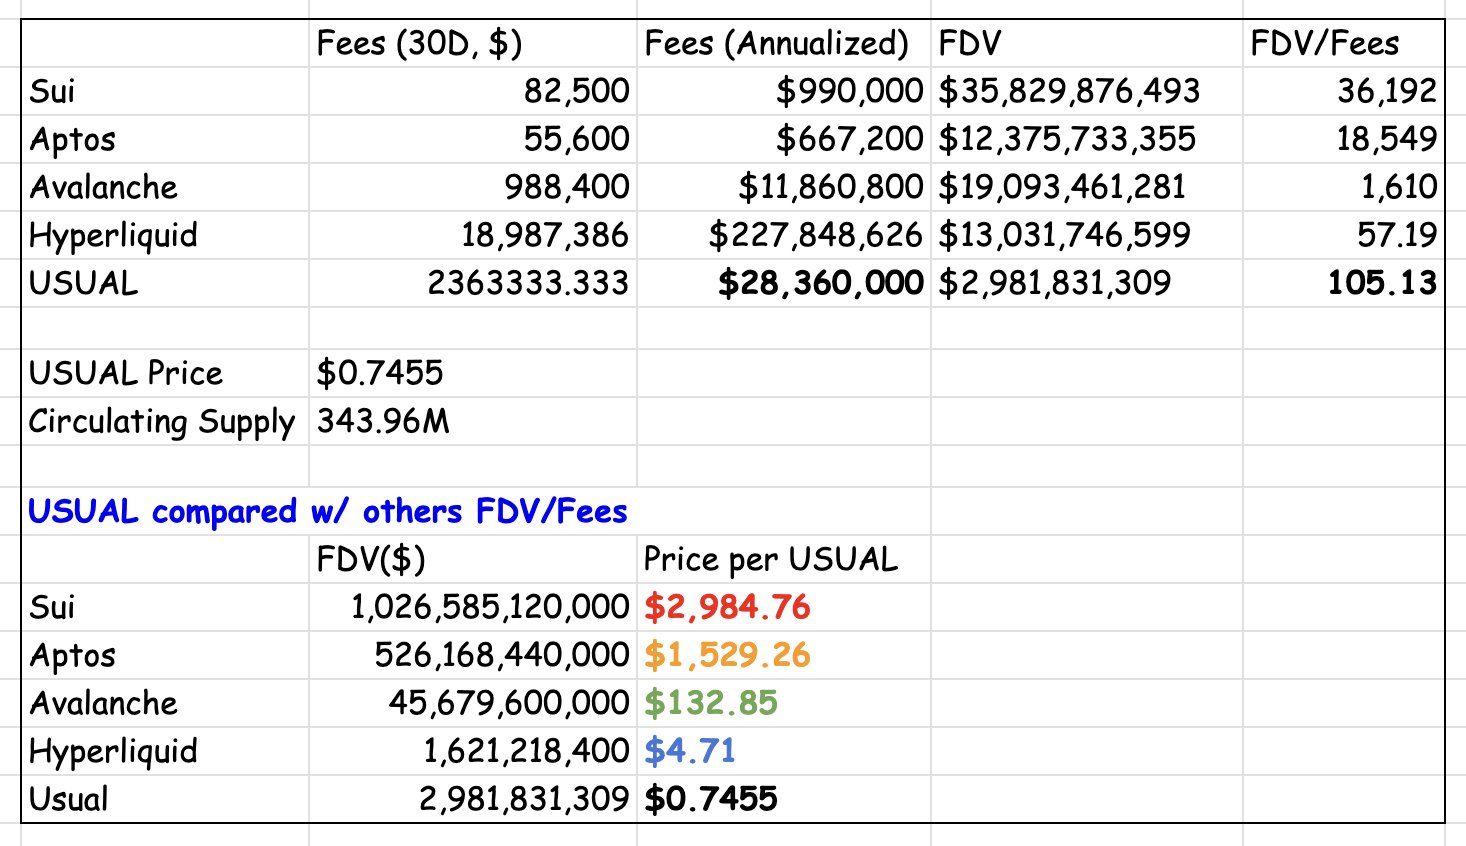Select the blue price cell $4.71
Image resolution: width=1466 pixels, height=846 pixels.
coord(690,752)
